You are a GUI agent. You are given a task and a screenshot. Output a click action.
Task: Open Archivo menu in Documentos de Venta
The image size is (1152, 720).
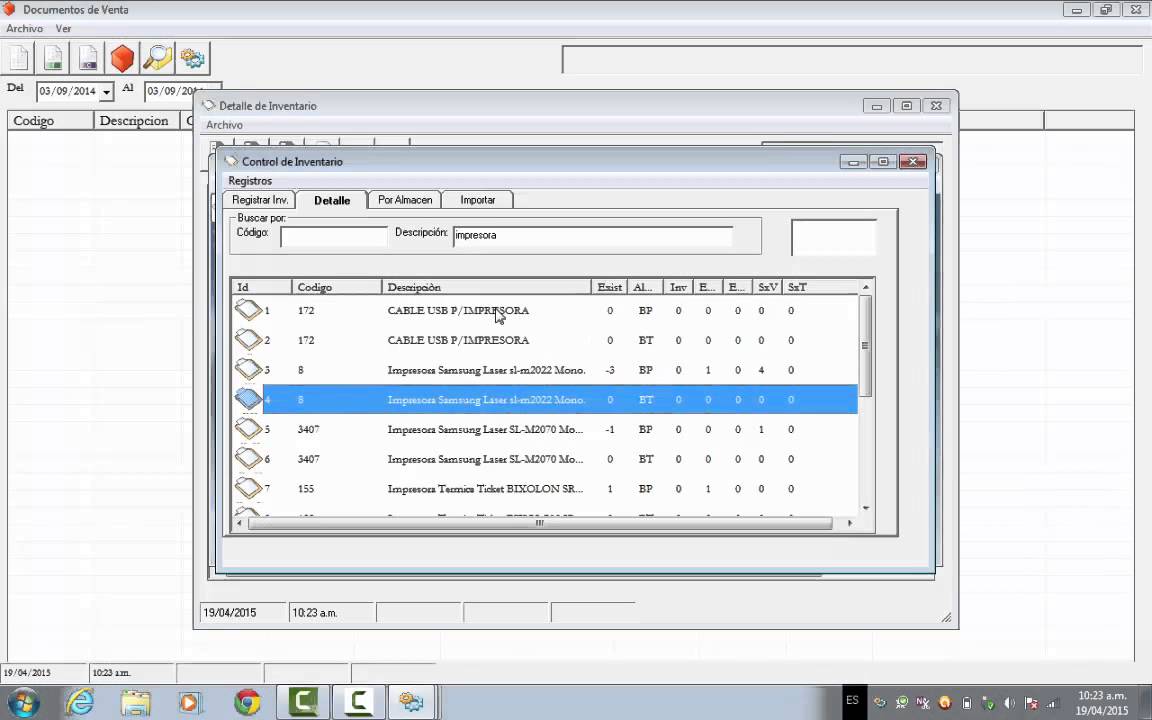[x=24, y=29]
